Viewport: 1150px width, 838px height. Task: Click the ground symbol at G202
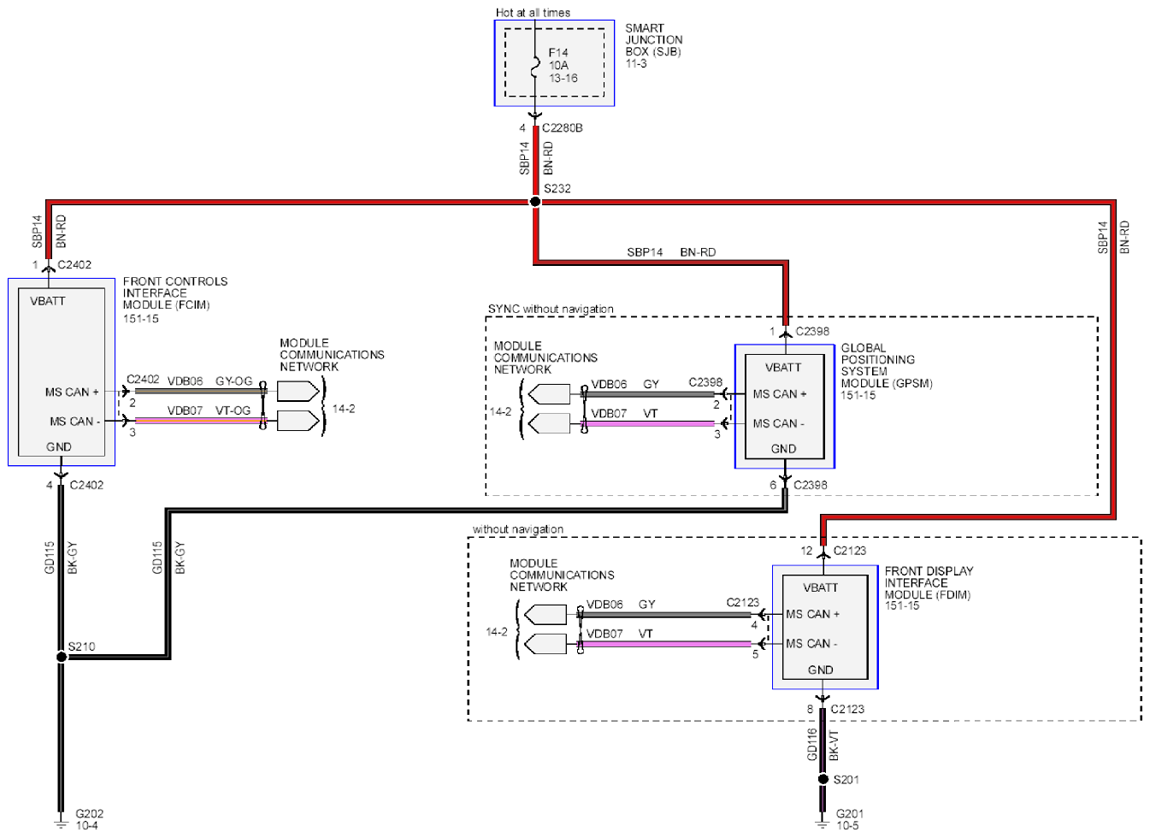[x=62, y=824]
